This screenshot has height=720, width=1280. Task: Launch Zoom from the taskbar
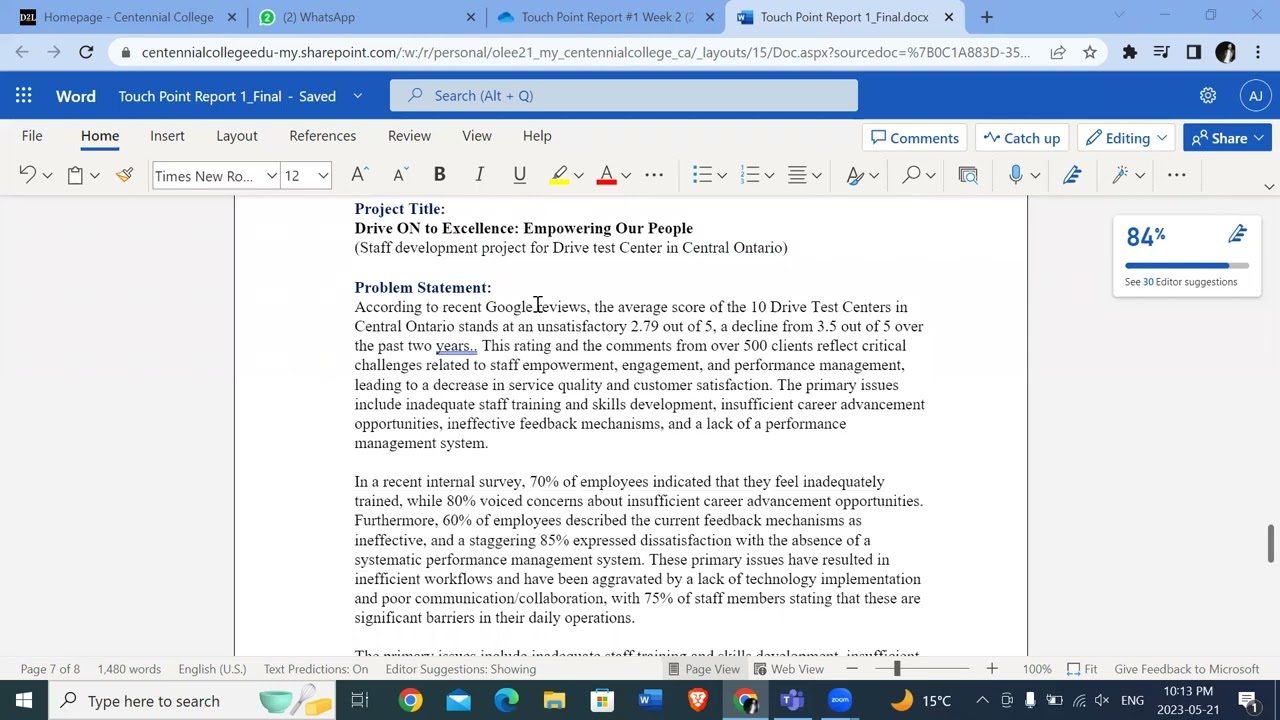coord(840,700)
